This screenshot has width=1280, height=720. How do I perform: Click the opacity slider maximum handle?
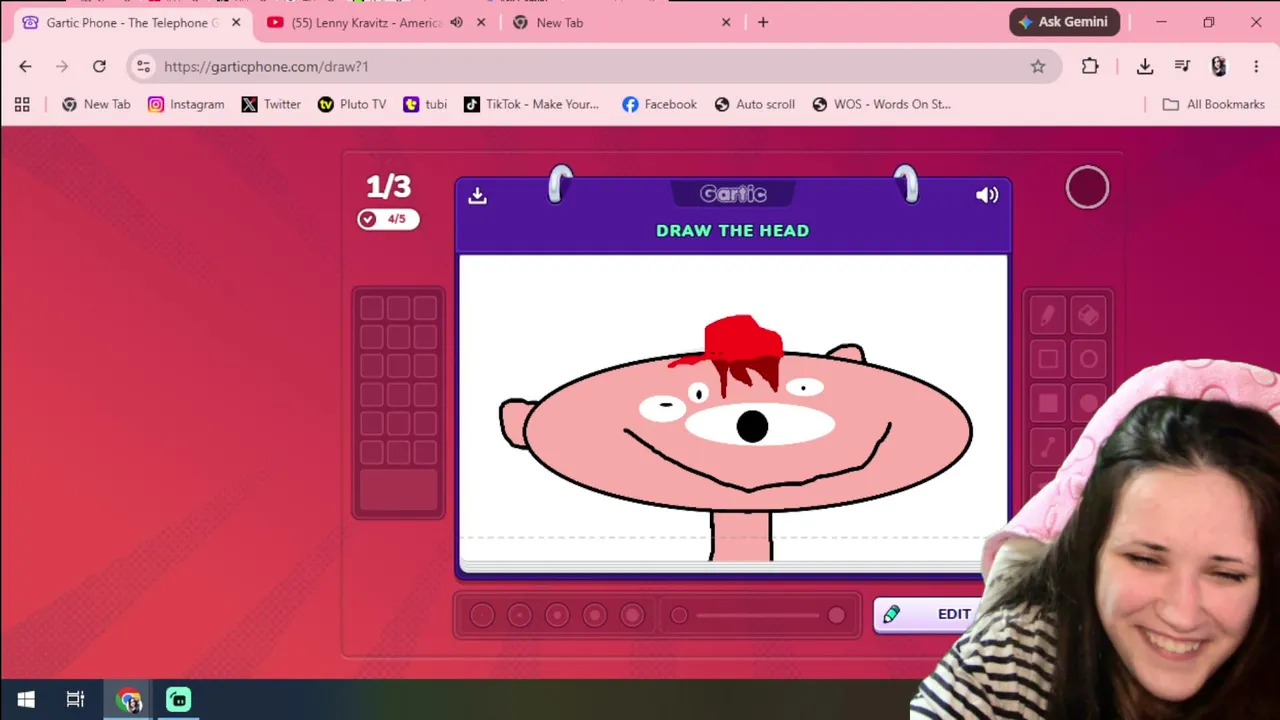837,616
